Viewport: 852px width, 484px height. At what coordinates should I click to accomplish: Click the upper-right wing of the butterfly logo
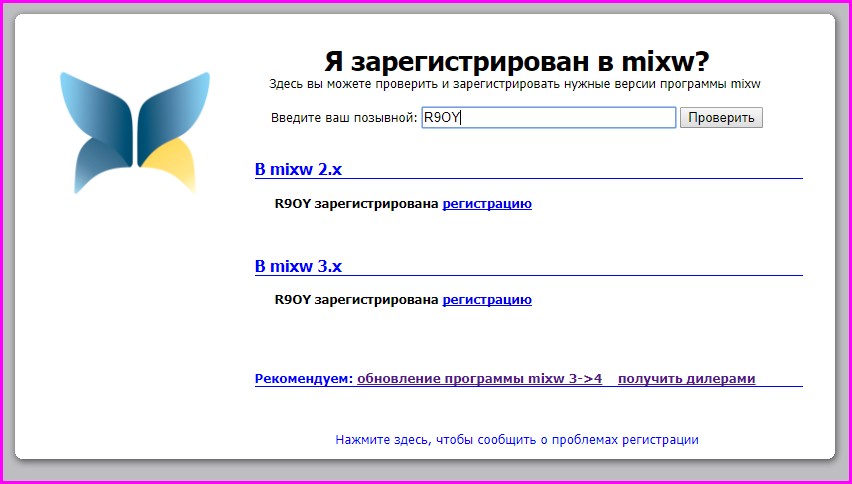tap(174, 106)
